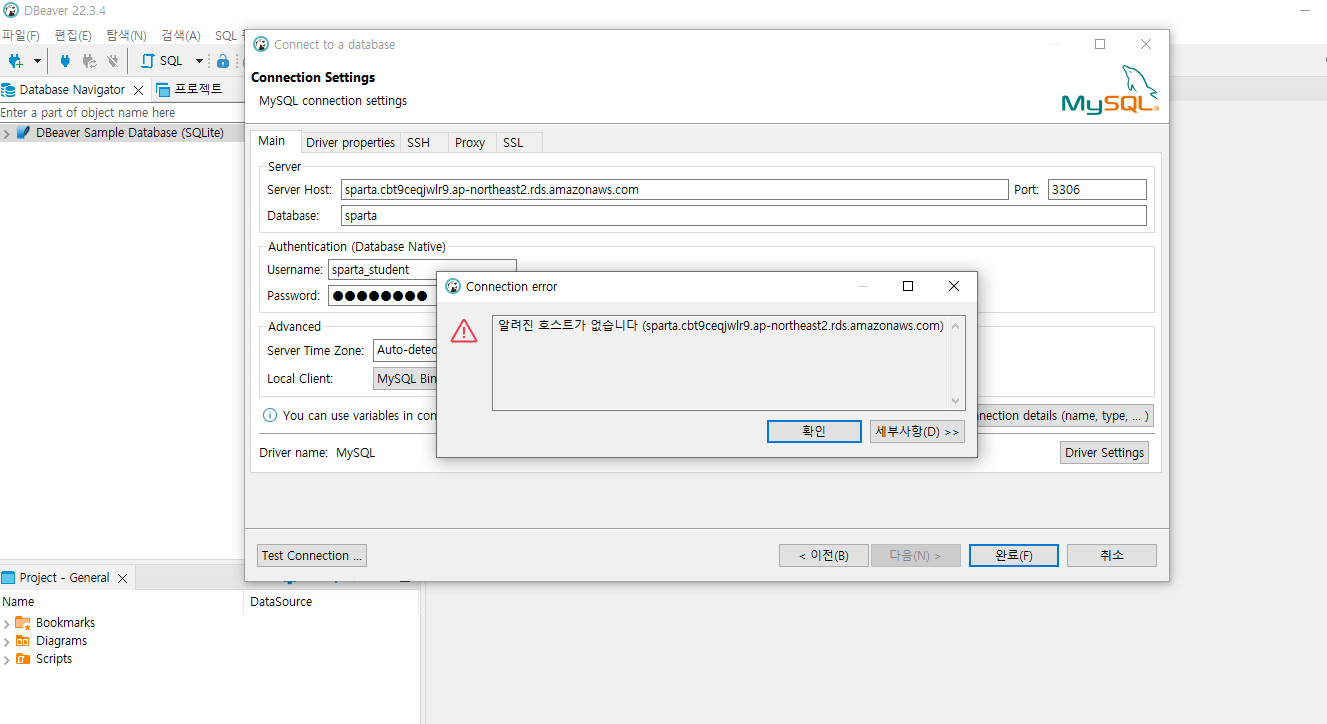
Task: Expand the Diagrams folder
Action: click(x=7, y=641)
